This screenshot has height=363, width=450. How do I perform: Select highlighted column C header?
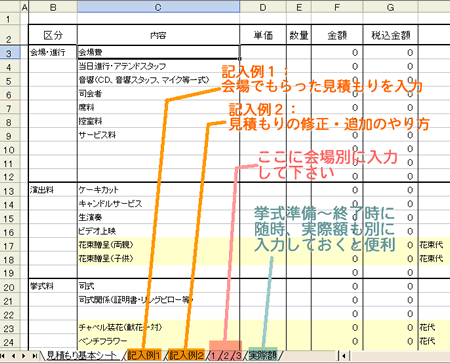(x=158, y=7)
